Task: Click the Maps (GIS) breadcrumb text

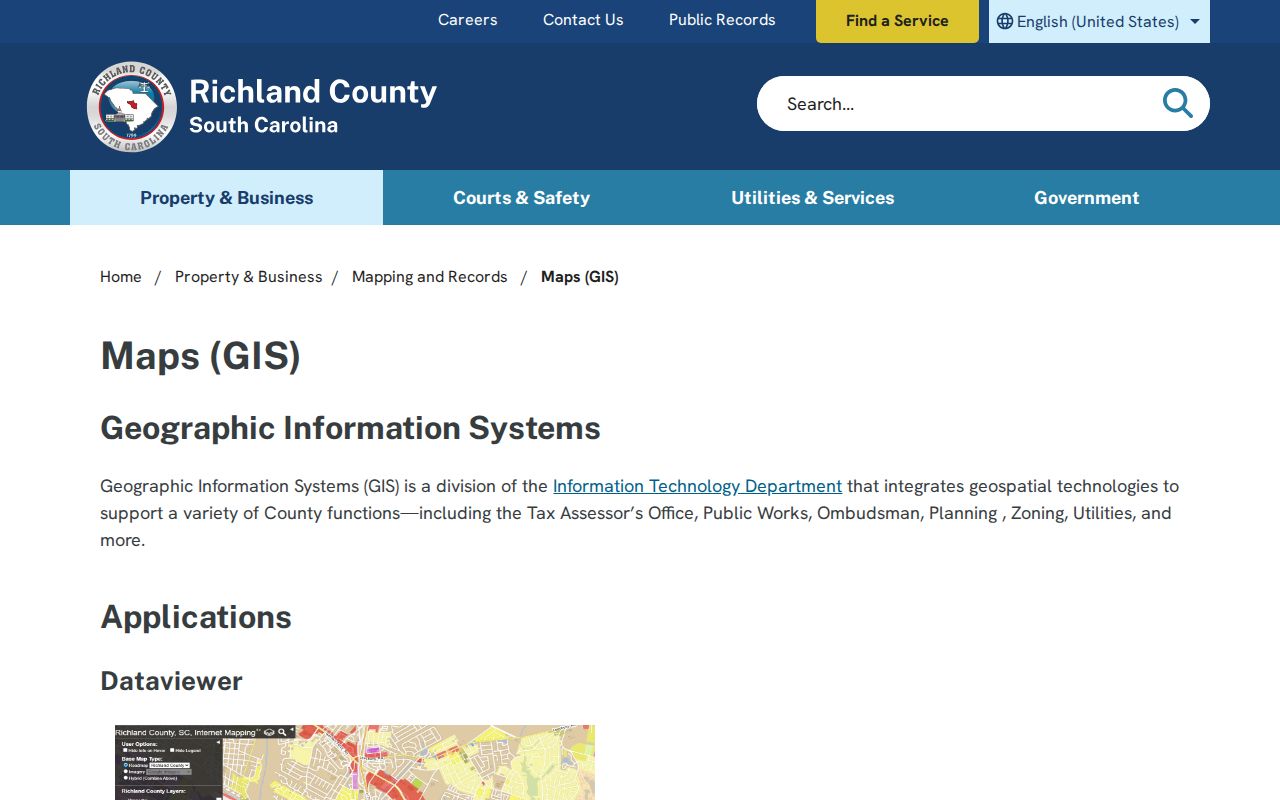Action: [x=580, y=277]
